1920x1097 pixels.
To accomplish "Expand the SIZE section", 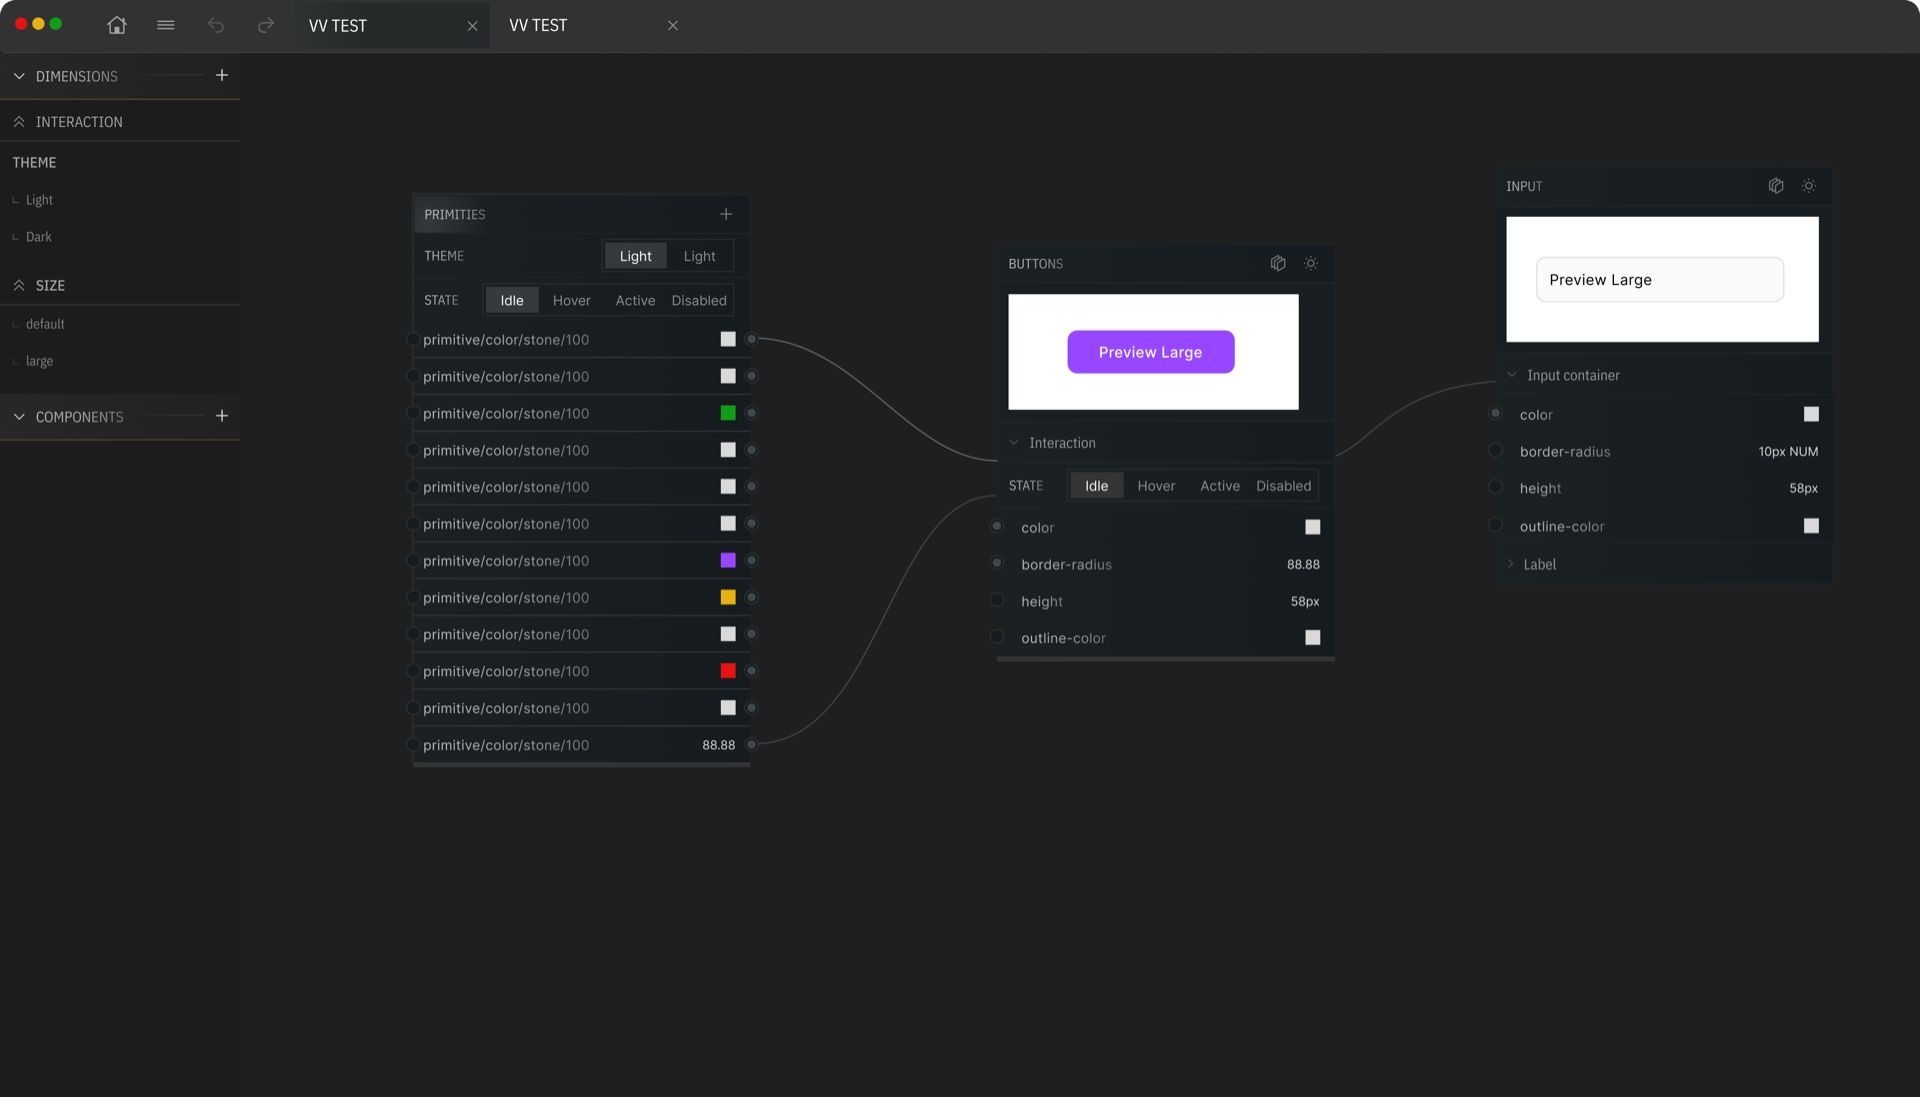I will point(19,285).
